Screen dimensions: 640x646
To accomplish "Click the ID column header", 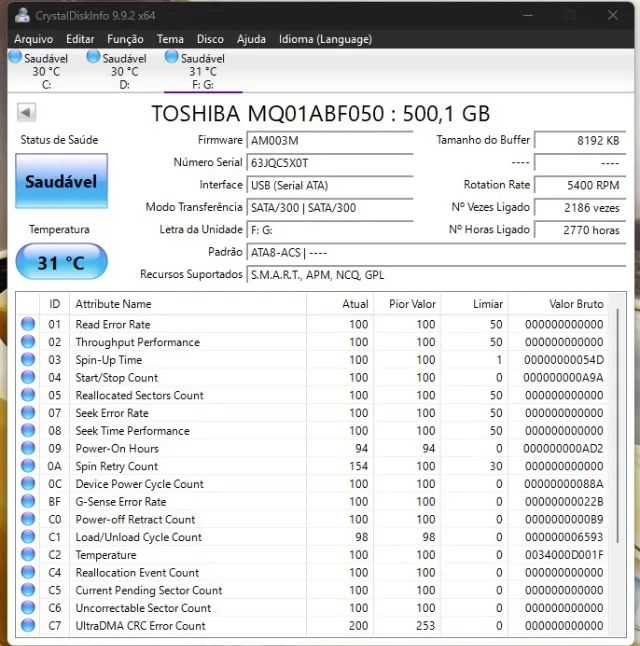I will pyautogui.click(x=54, y=304).
